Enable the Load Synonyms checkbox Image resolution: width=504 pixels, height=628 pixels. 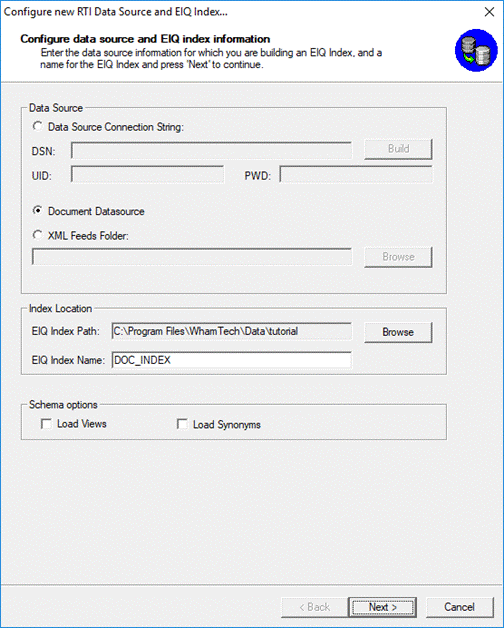tap(182, 424)
